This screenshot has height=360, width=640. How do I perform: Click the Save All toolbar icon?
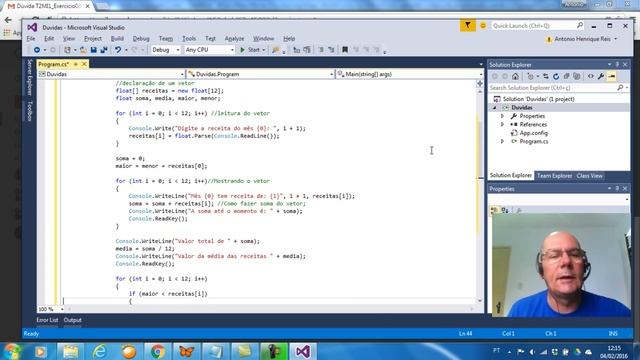104,50
